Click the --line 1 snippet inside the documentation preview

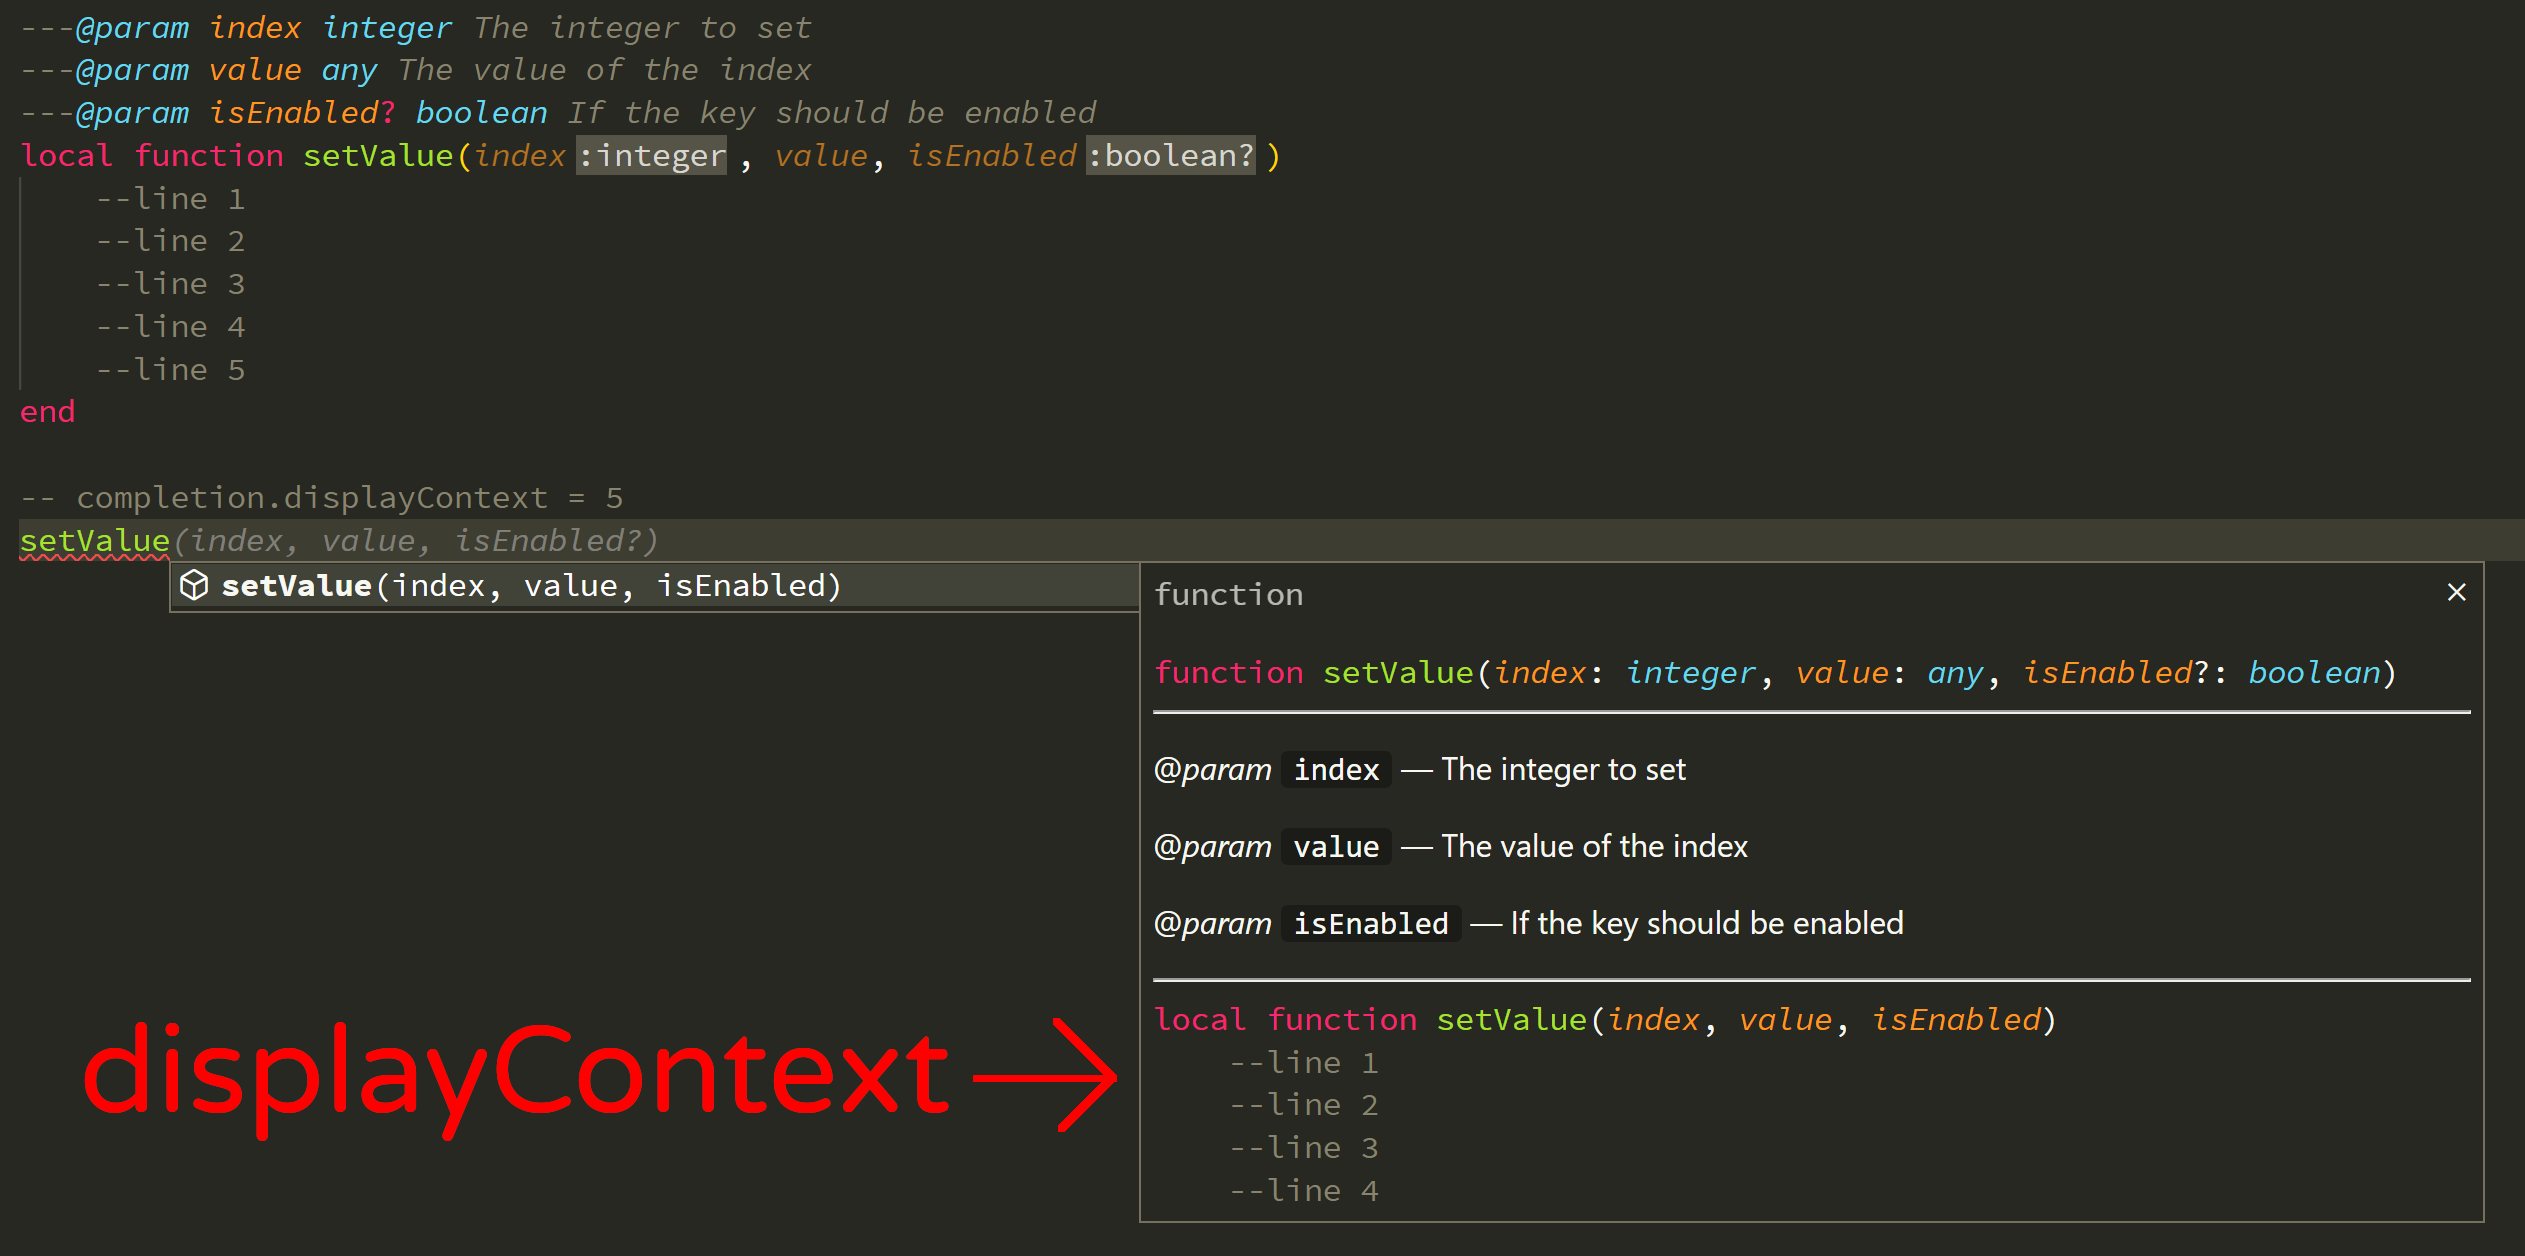tap(1303, 1061)
